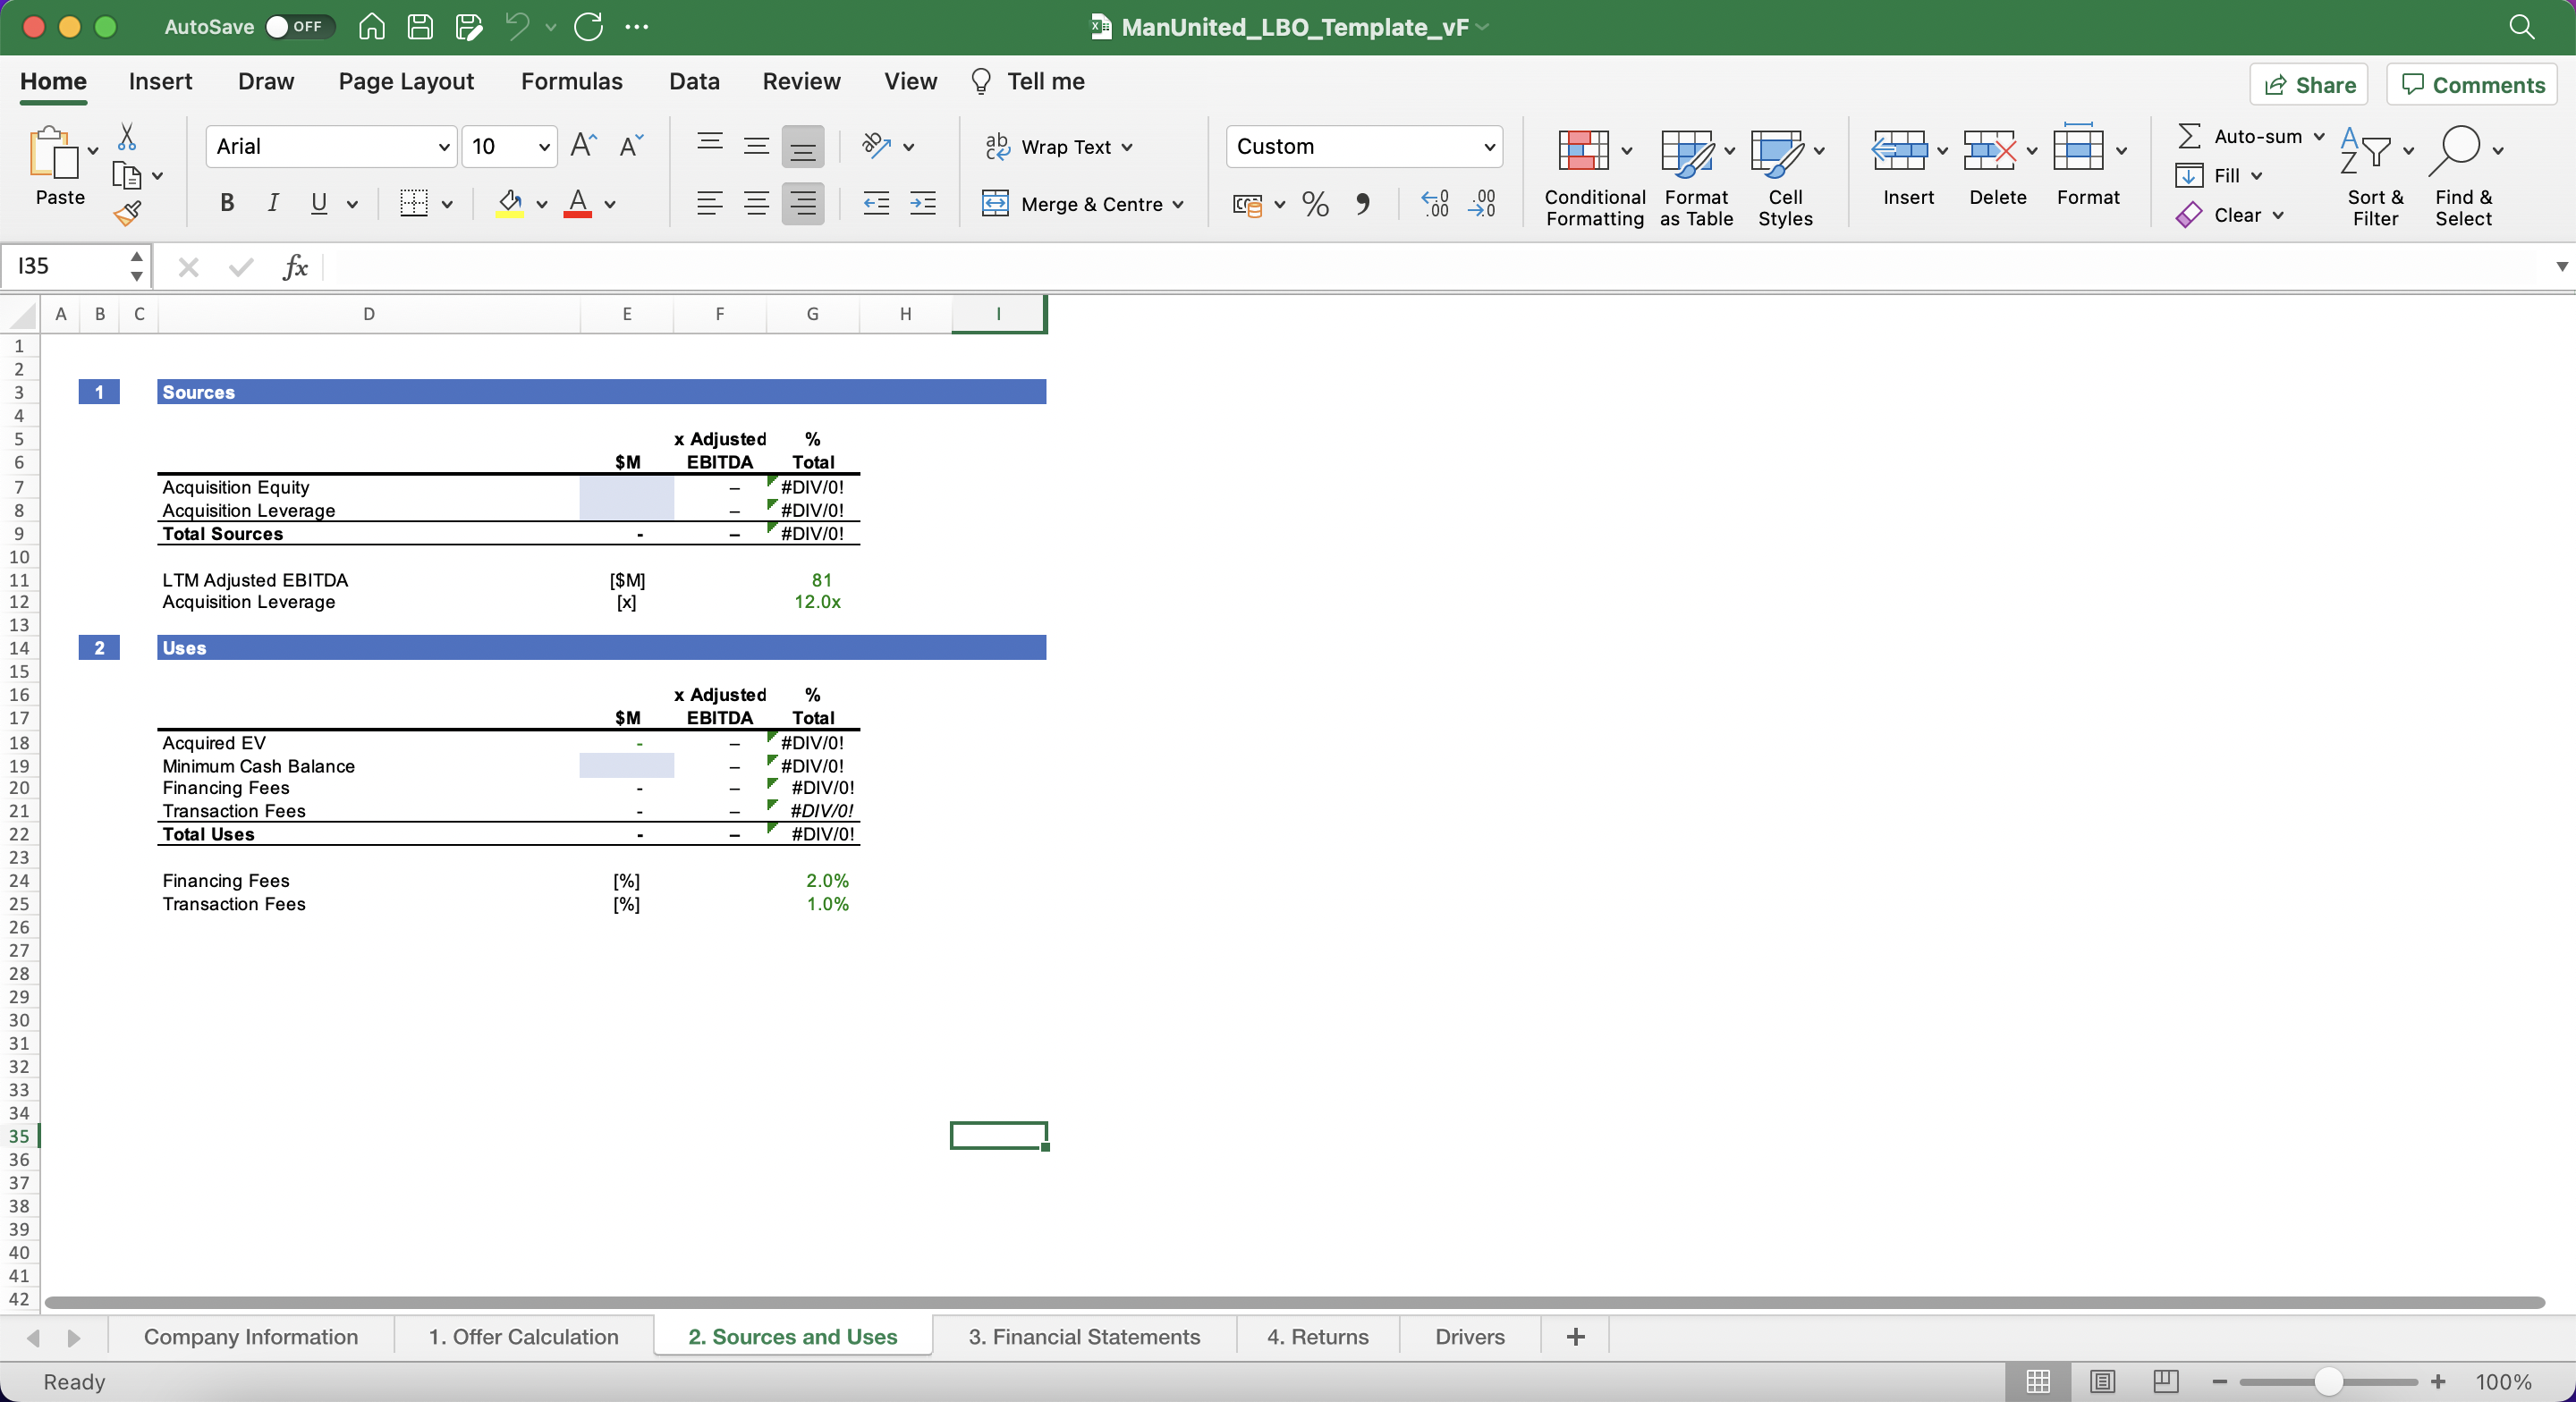Switch to Page Break Preview
Image resolution: width=2576 pixels, height=1402 pixels.
2166,1382
